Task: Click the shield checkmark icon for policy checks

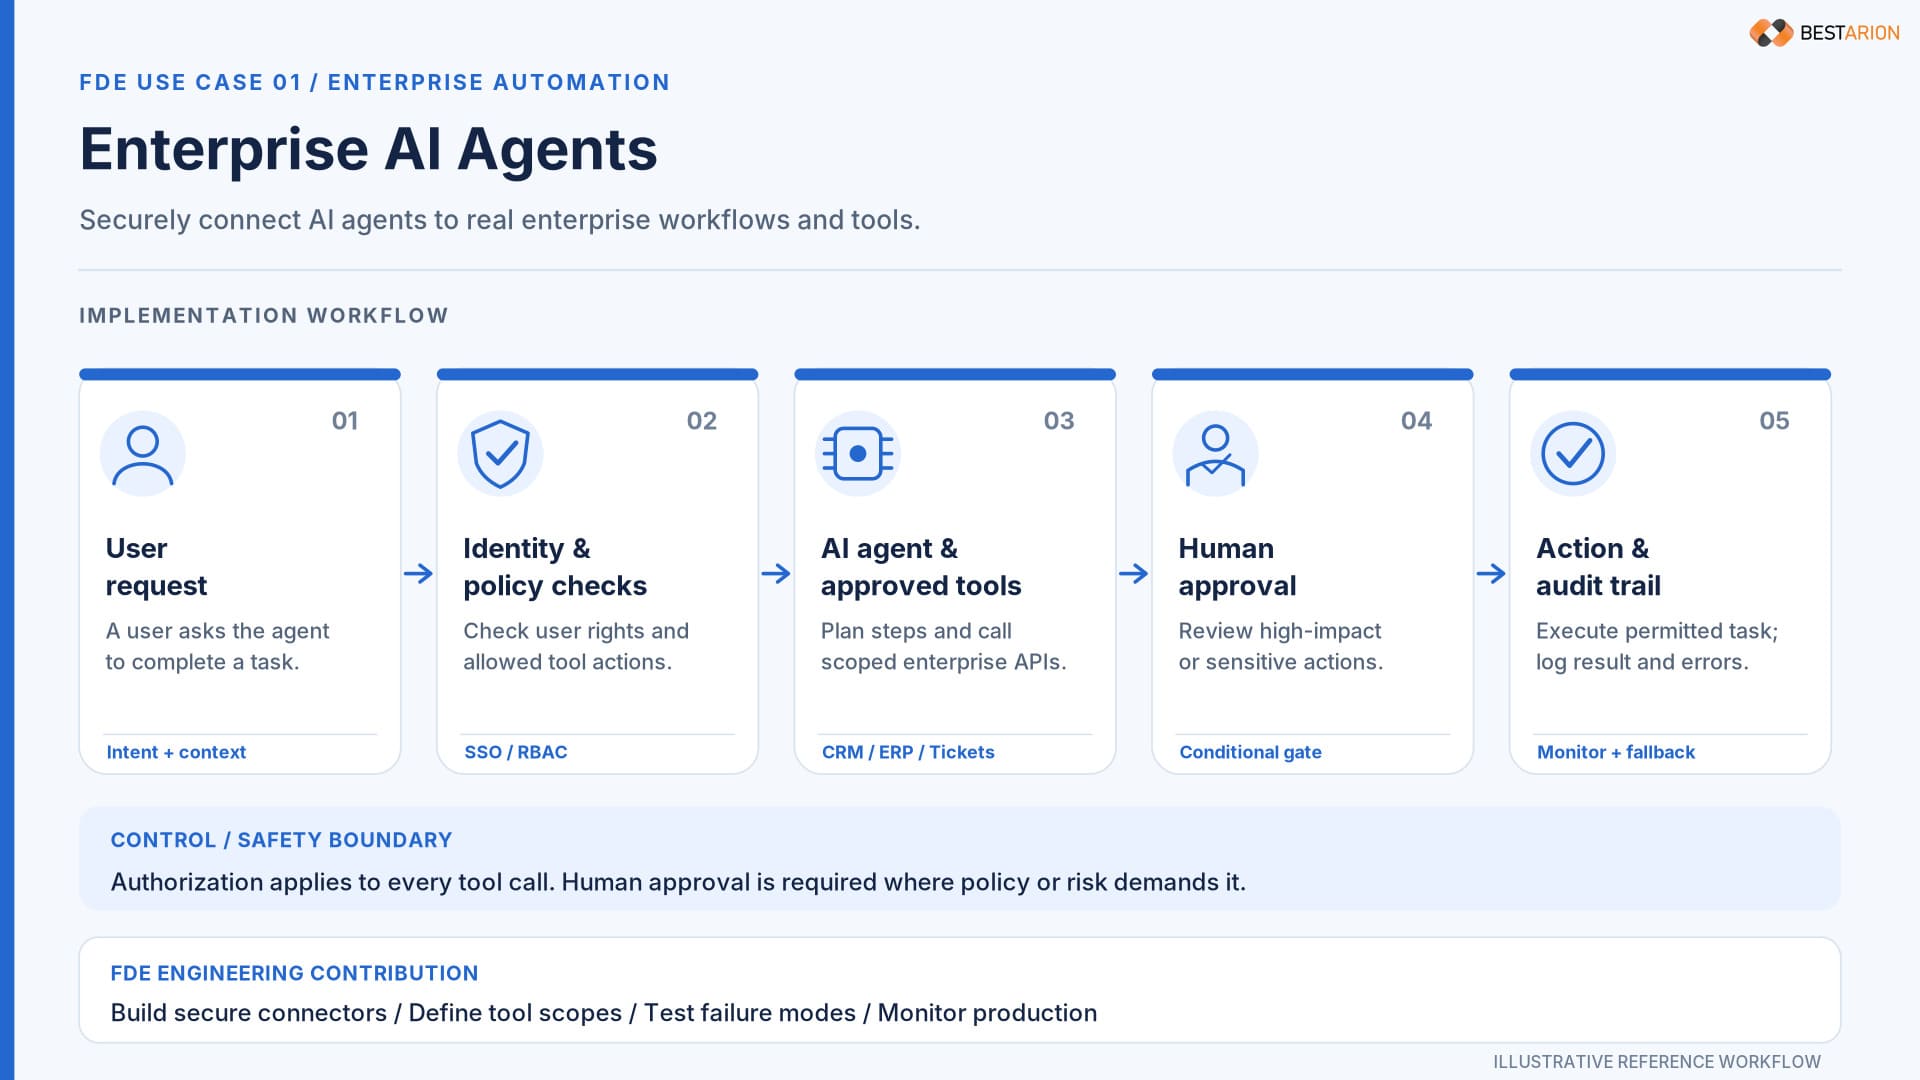Action: coord(500,454)
